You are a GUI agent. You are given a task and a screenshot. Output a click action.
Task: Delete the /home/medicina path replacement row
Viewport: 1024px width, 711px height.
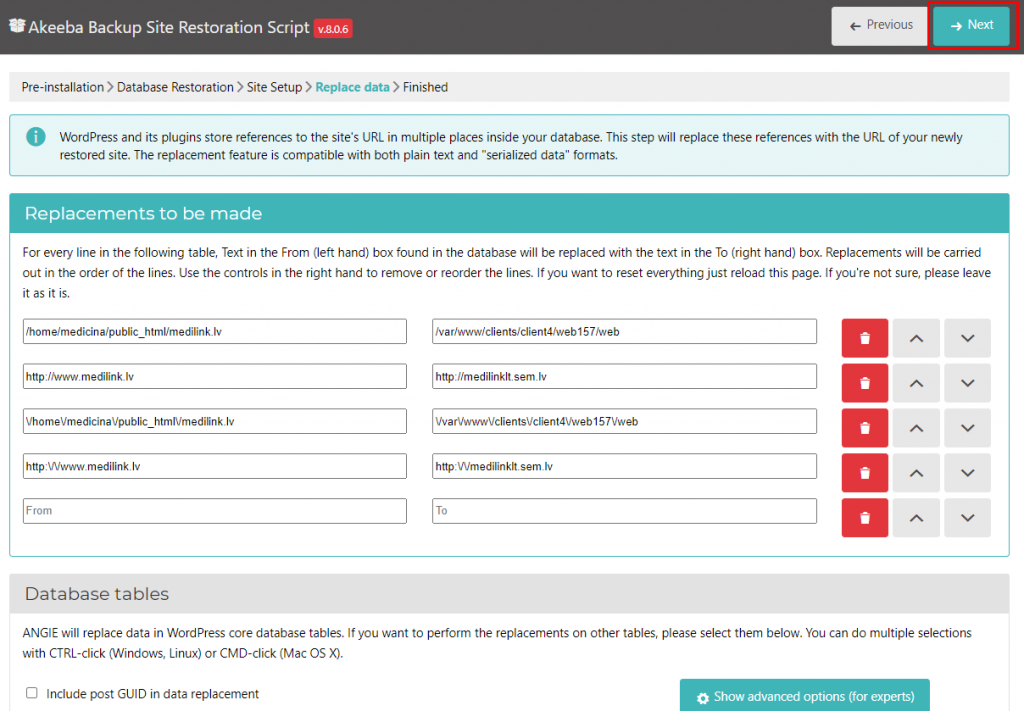coord(865,338)
